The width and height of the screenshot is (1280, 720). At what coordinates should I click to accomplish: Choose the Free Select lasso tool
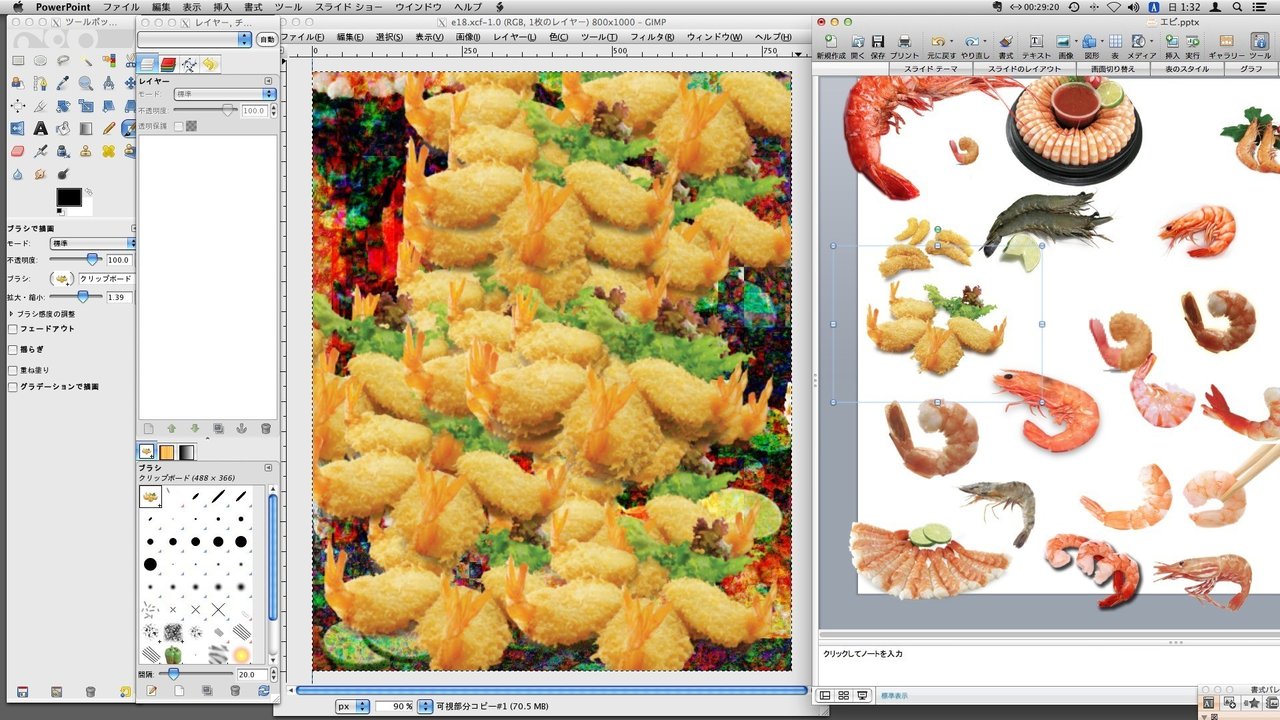pyautogui.click(x=63, y=61)
